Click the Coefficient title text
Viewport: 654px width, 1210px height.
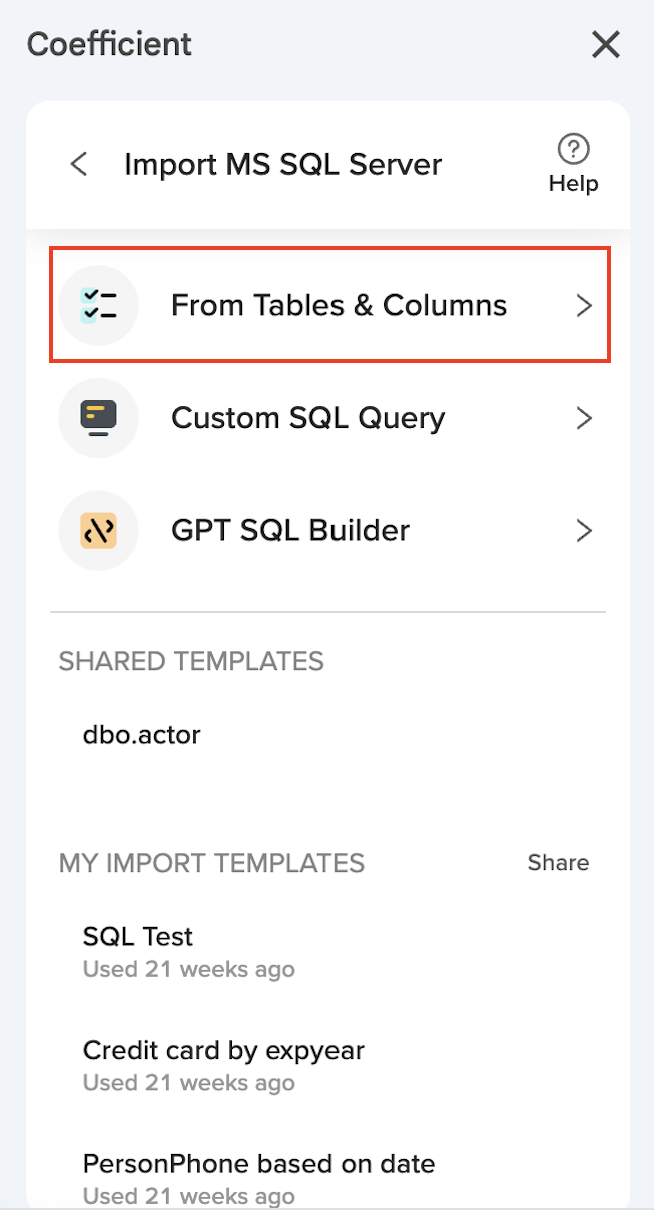(108, 44)
